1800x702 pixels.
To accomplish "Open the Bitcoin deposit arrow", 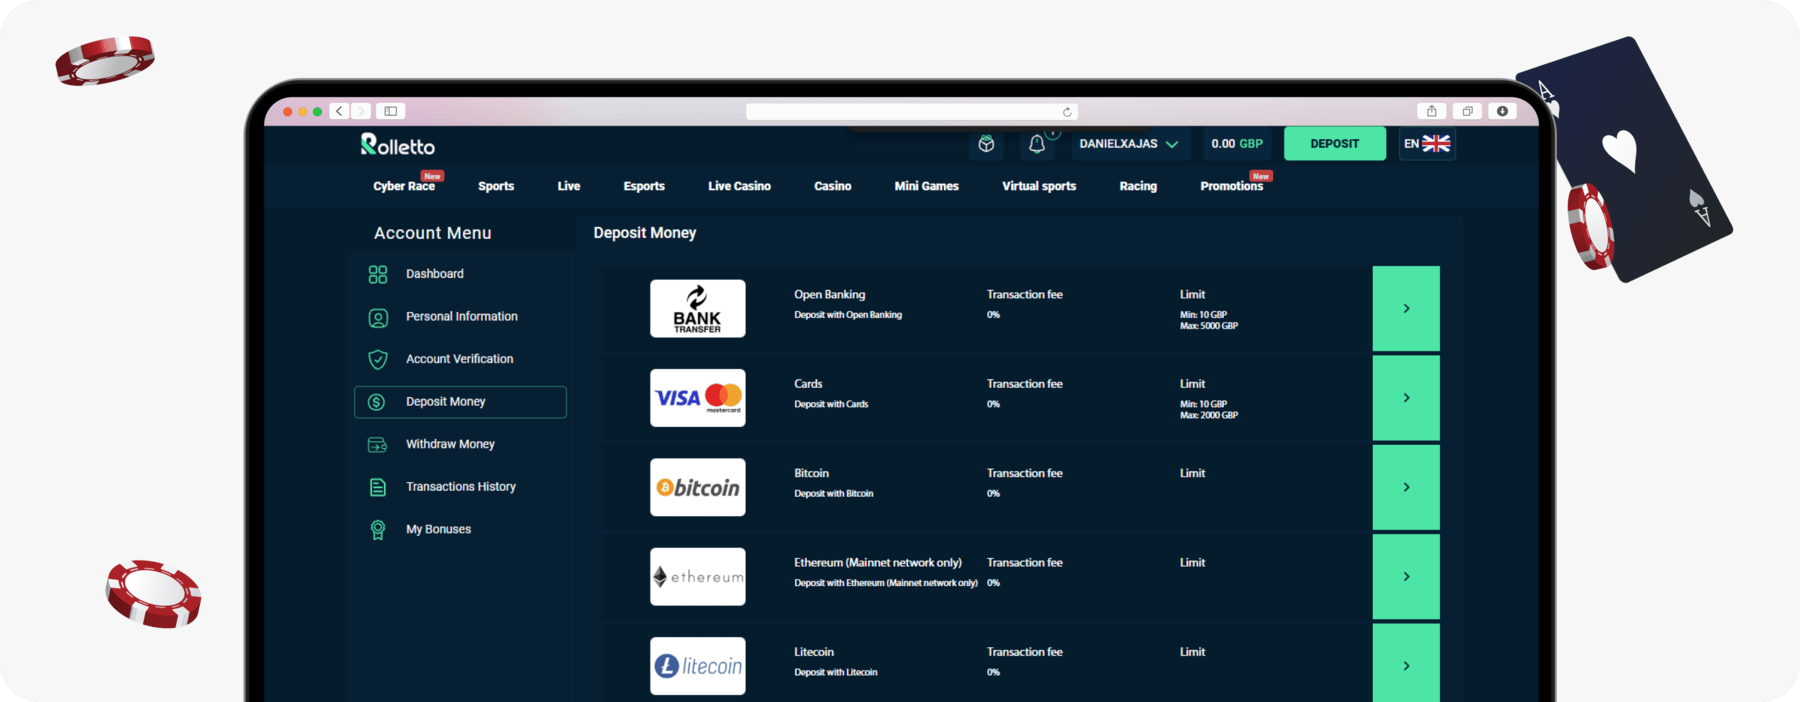I will click(1406, 487).
